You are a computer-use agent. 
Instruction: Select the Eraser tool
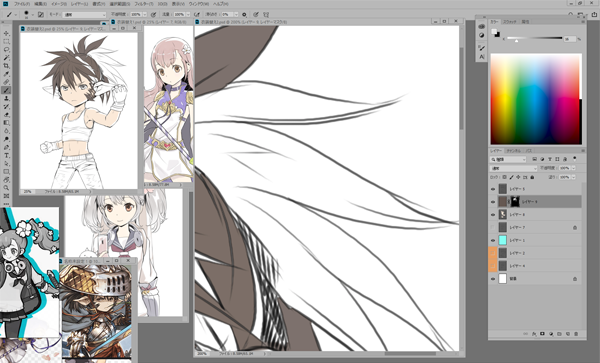[6, 115]
